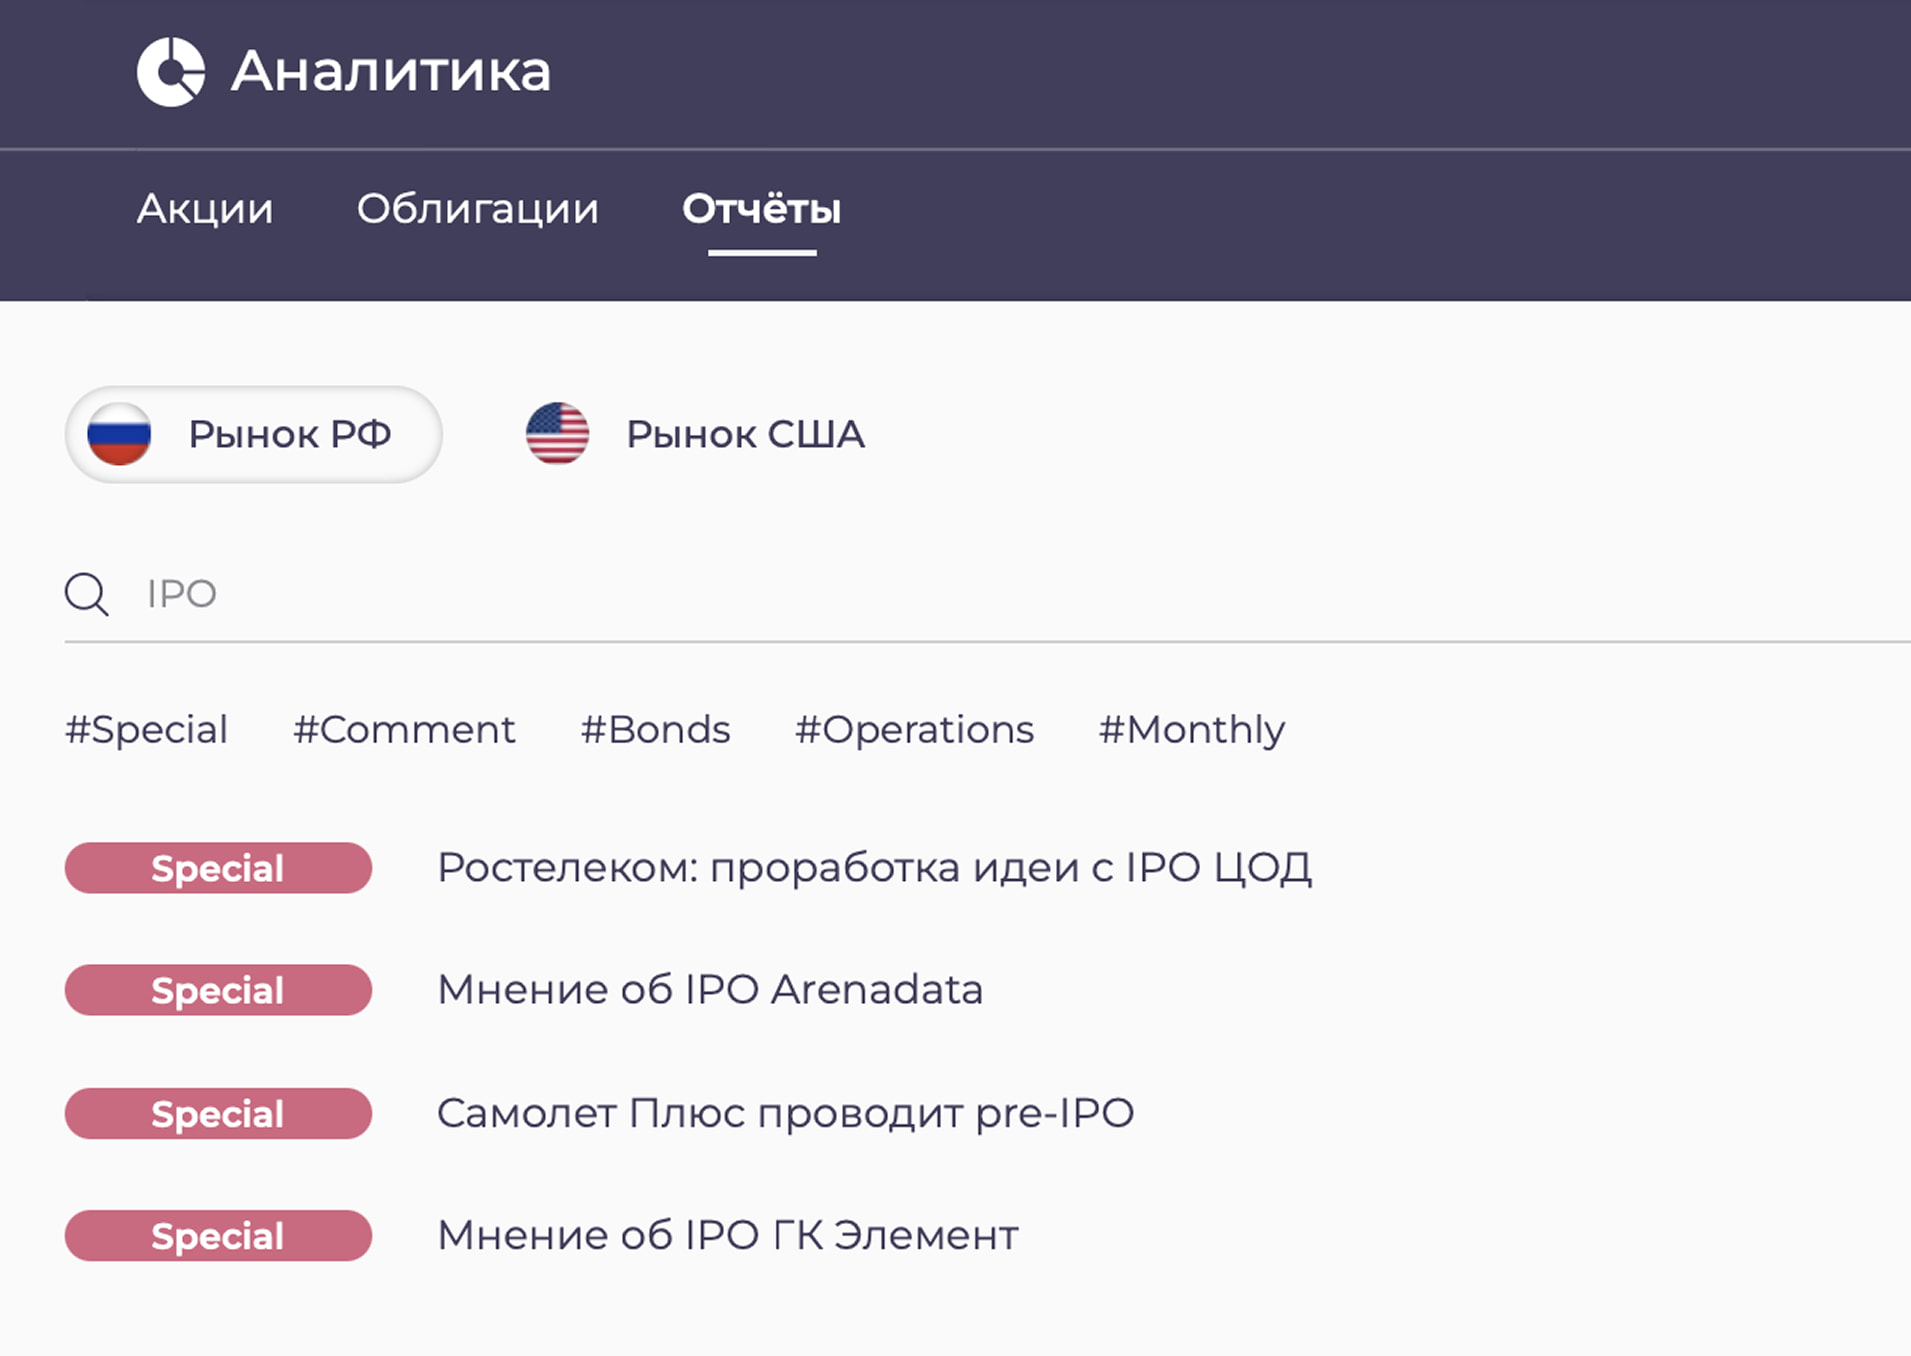The width and height of the screenshot is (1911, 1356).
Task: Click the Special badge on Arenadata report
Action: (218, 990)
